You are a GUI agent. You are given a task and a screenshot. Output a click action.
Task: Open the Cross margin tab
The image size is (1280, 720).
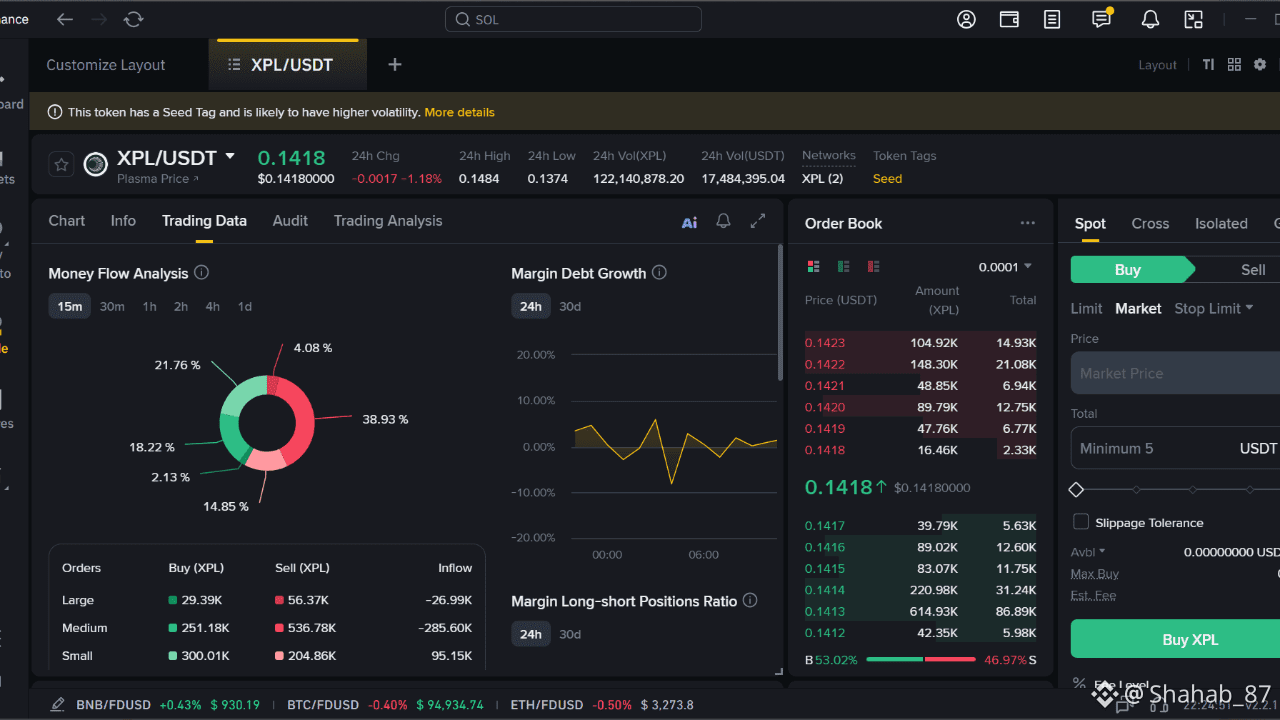(x=1150, y=224)
